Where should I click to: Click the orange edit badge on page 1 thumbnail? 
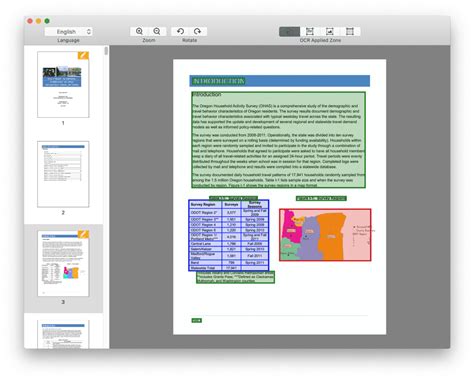coord(83,55)
